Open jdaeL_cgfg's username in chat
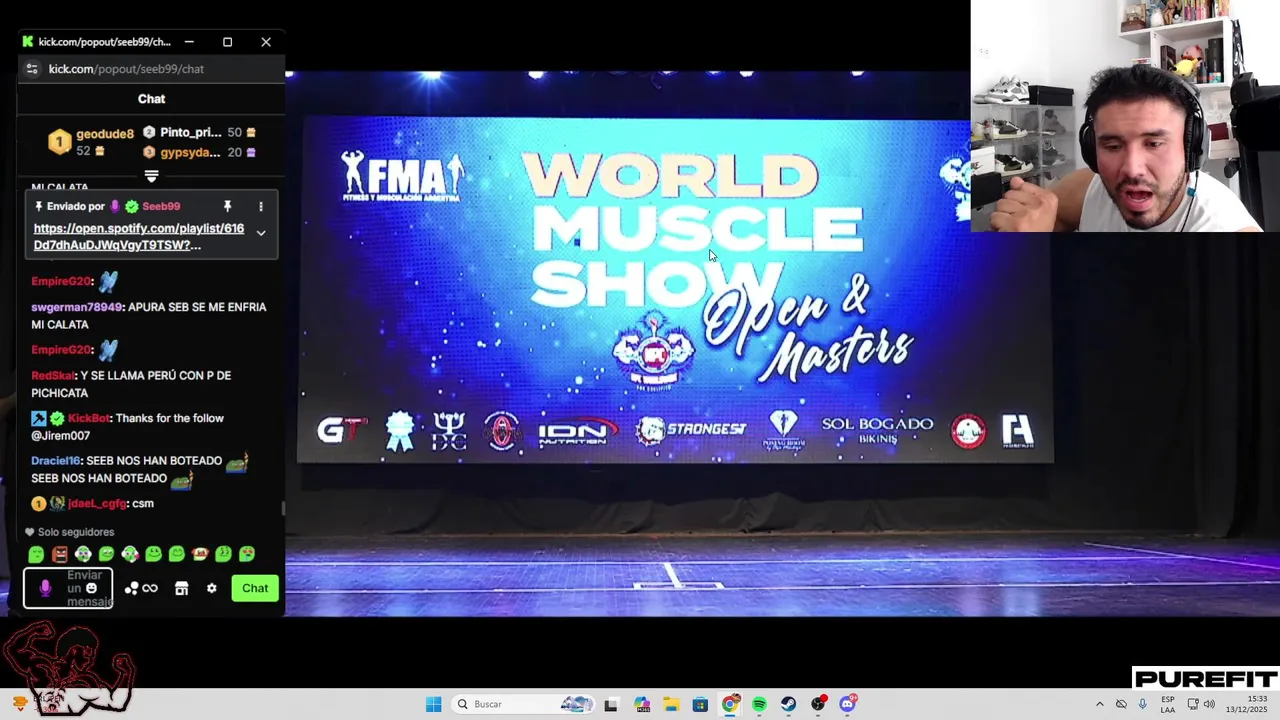The width and height of the screenshot is (1280, 720). pyautogui.click(x=97, y=504)
